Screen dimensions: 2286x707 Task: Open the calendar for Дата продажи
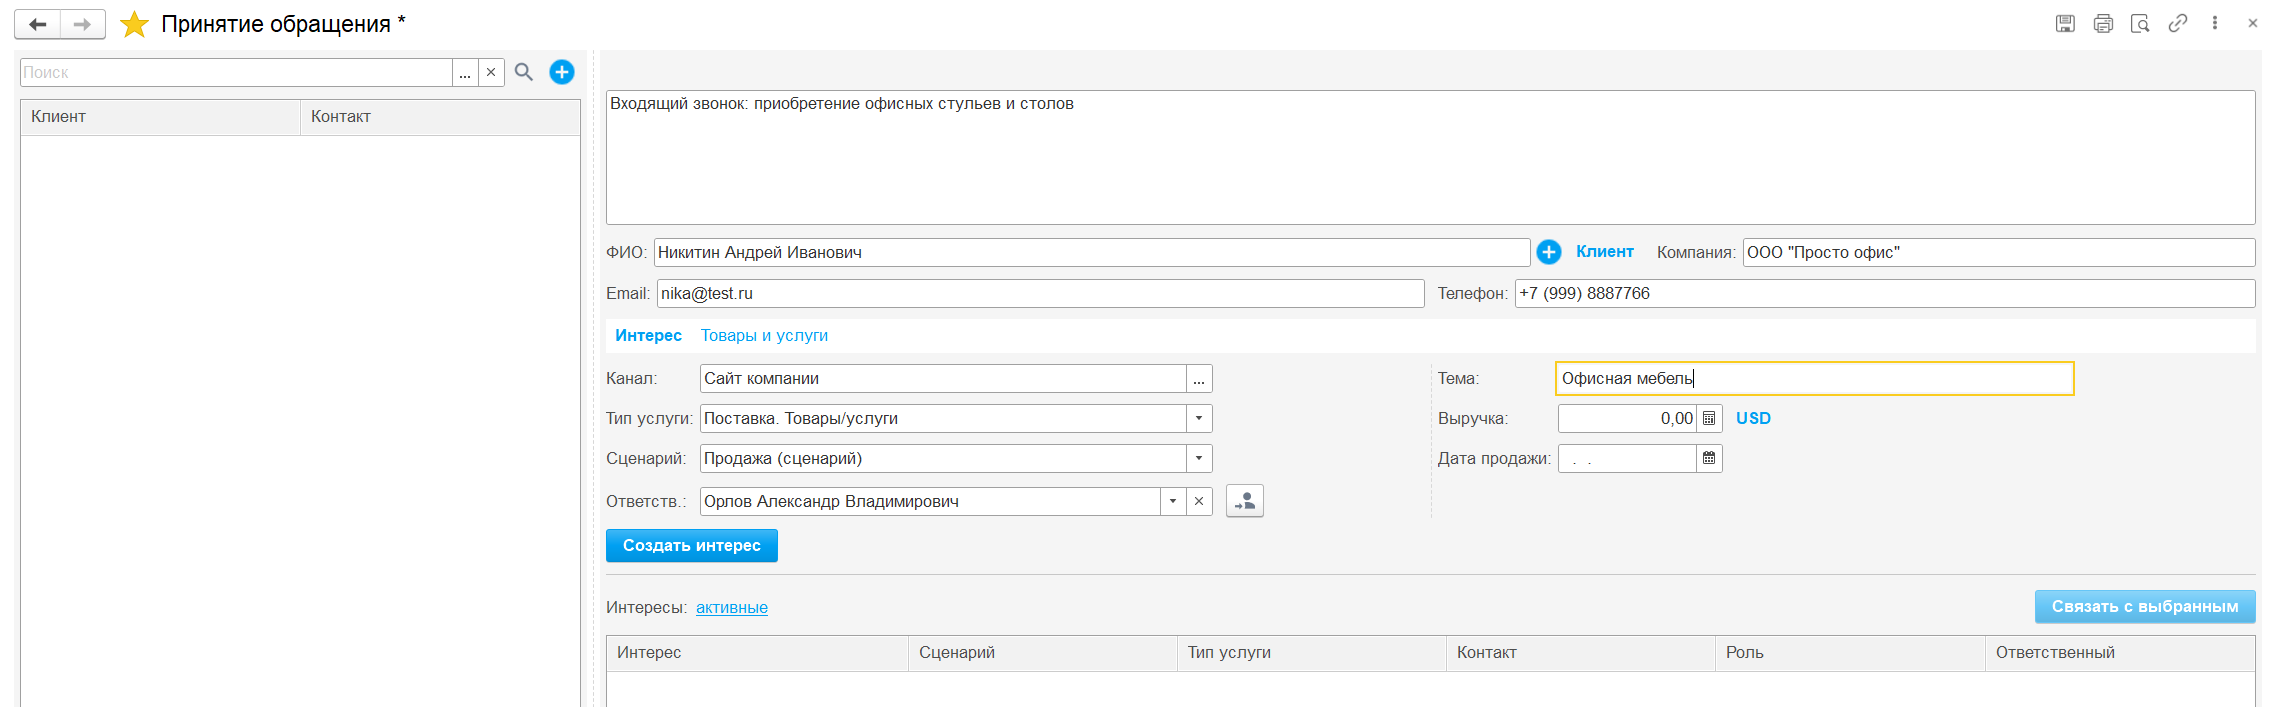pos(1709,458)
